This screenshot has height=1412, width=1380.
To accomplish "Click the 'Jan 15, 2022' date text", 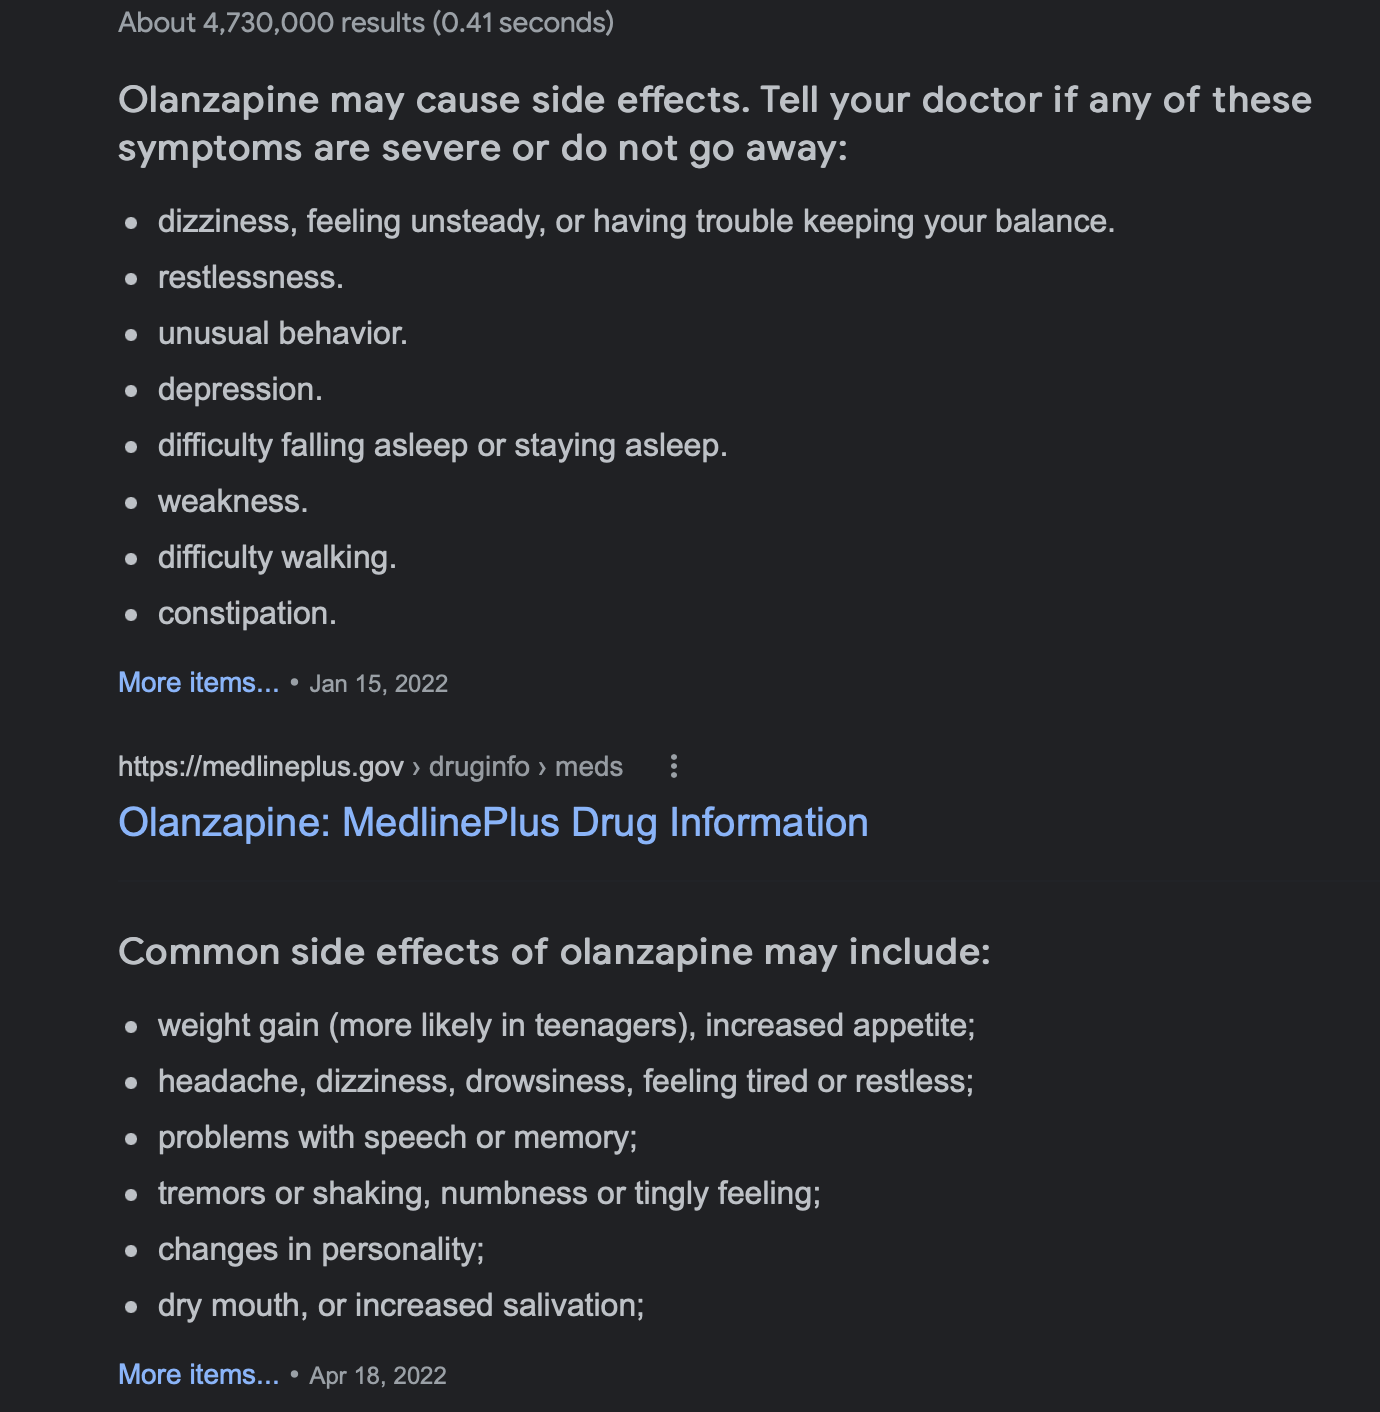I will coord(378,684).
